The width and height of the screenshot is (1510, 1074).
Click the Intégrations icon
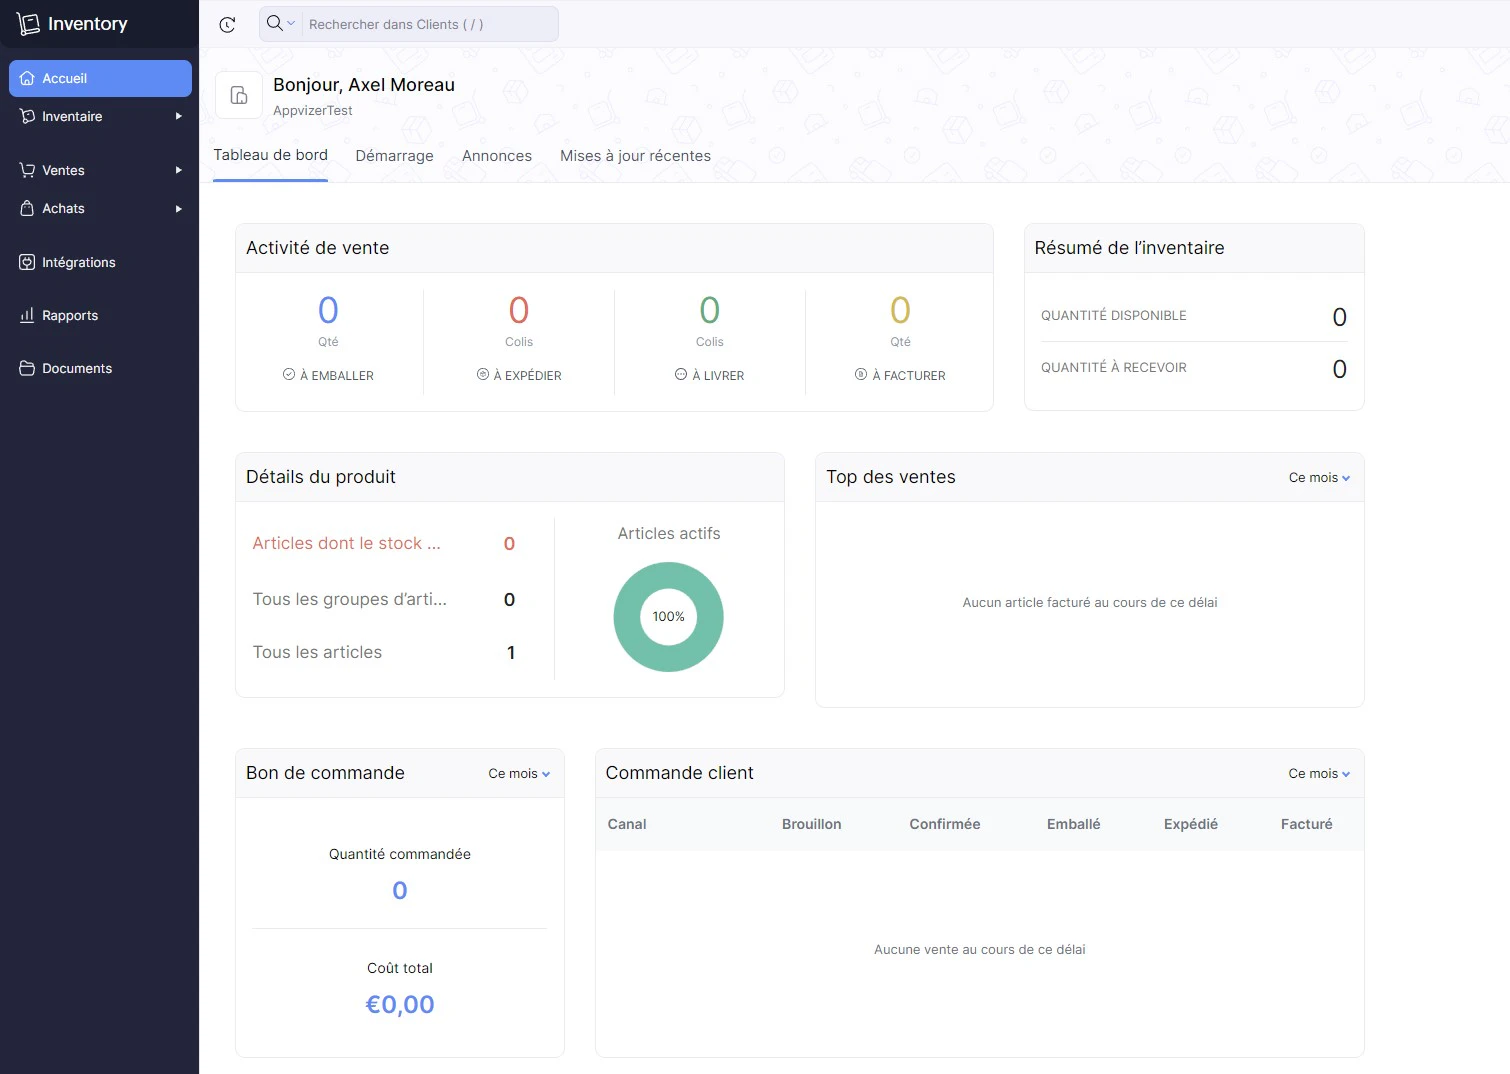pos(27,262)
